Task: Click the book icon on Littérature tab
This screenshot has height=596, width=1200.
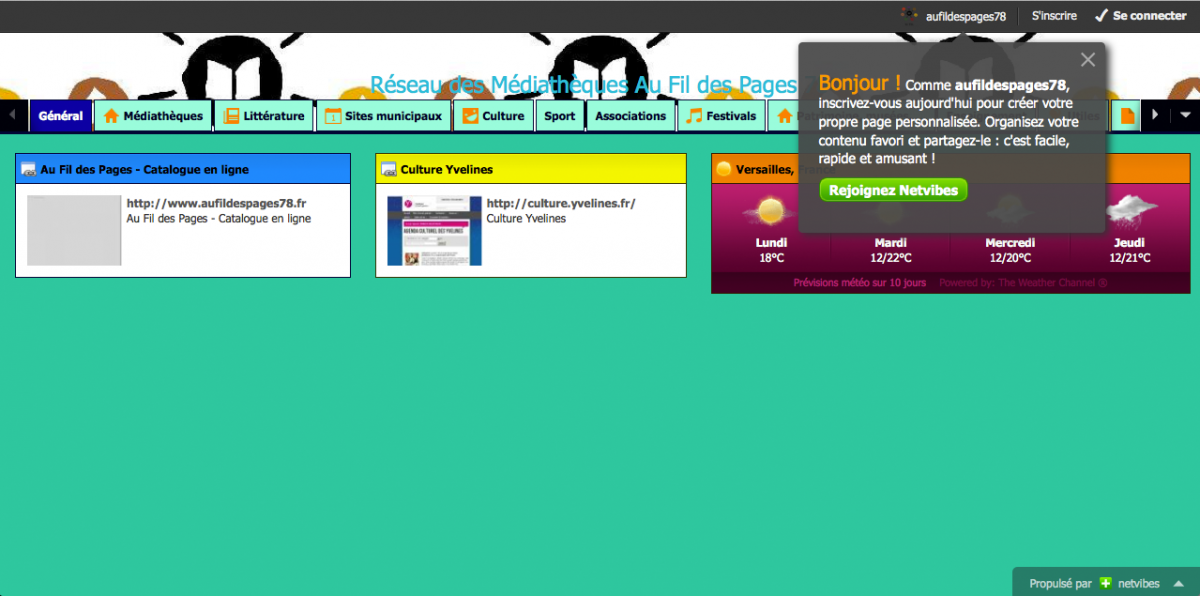Action: tap(231, 116)
